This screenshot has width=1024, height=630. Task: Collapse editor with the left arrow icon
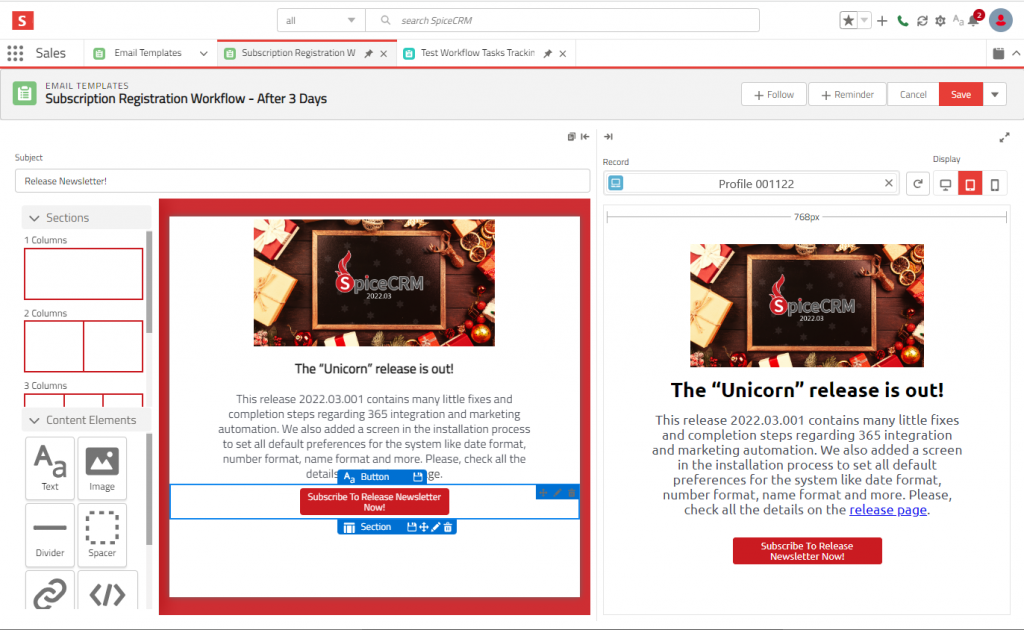(585, 136)
